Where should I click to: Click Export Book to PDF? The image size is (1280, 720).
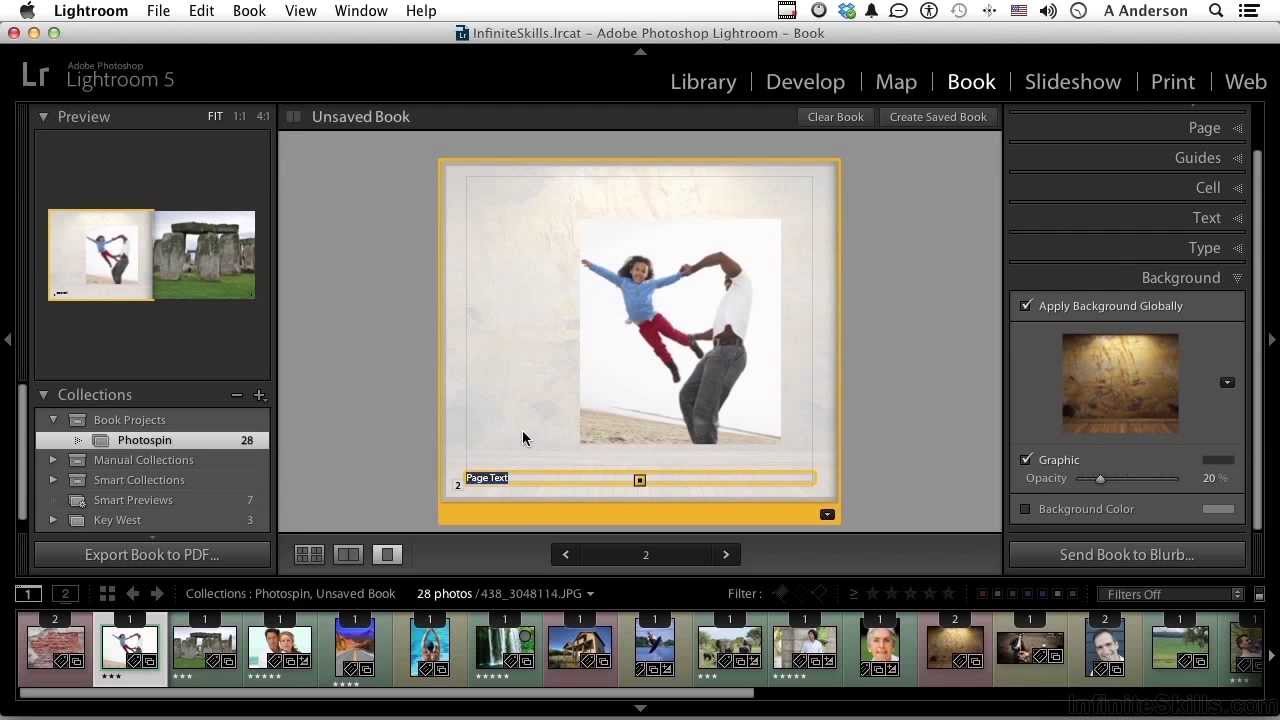coord(152,555)
